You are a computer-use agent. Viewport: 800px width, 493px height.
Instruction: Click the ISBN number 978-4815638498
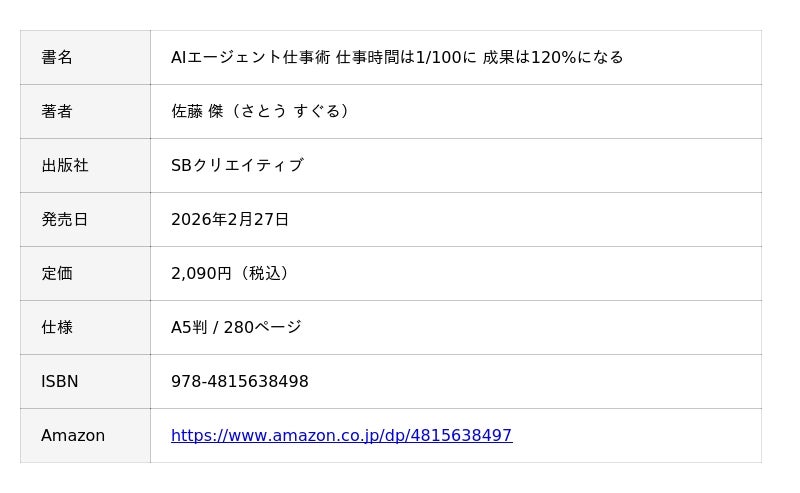coord(240,382)
